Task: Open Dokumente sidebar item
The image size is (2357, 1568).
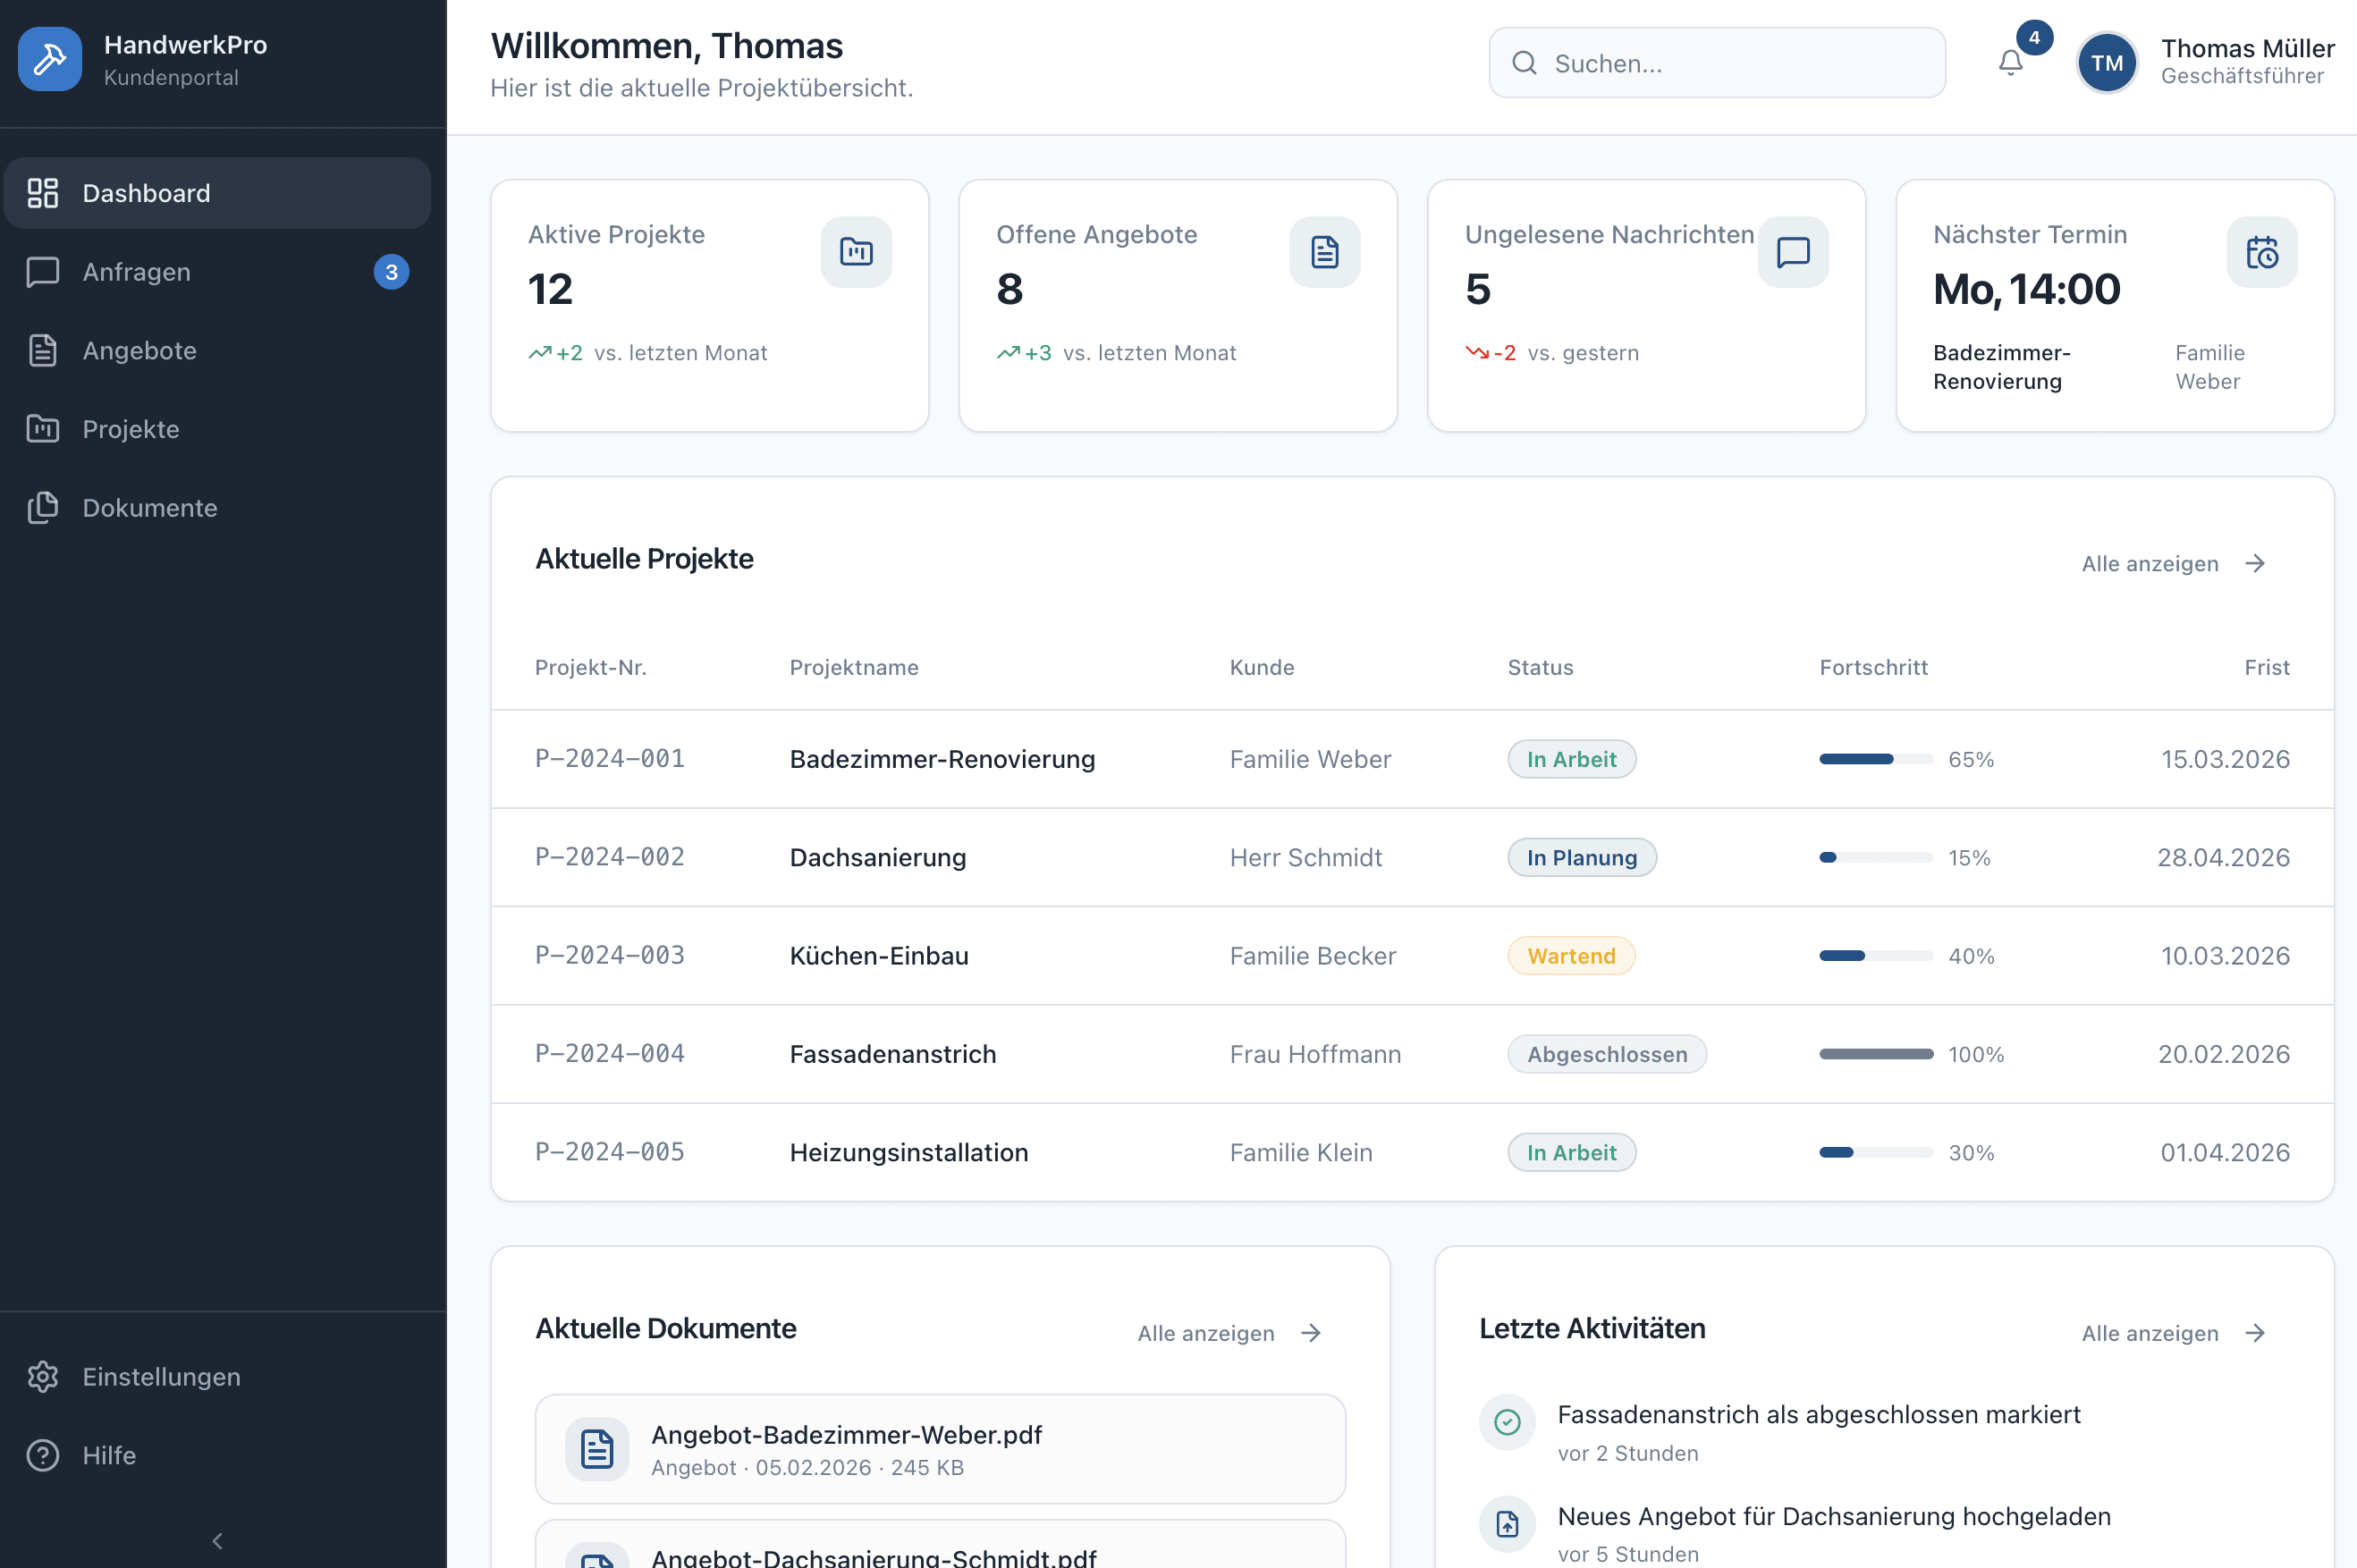Action: coord(149,508)
